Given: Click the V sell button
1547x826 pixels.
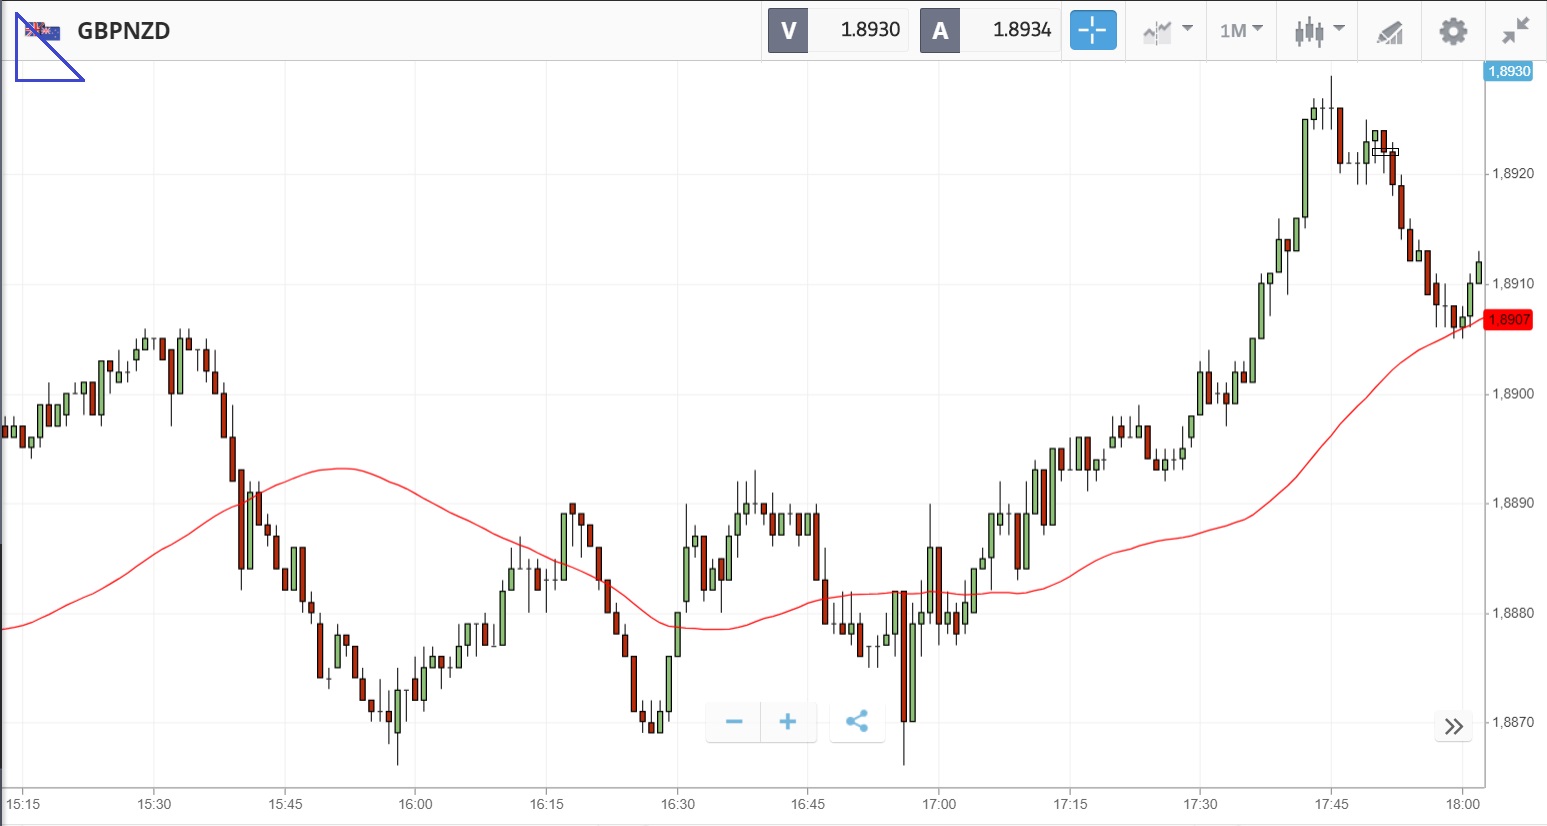Looking at the screenshot, I should [788, 30].
